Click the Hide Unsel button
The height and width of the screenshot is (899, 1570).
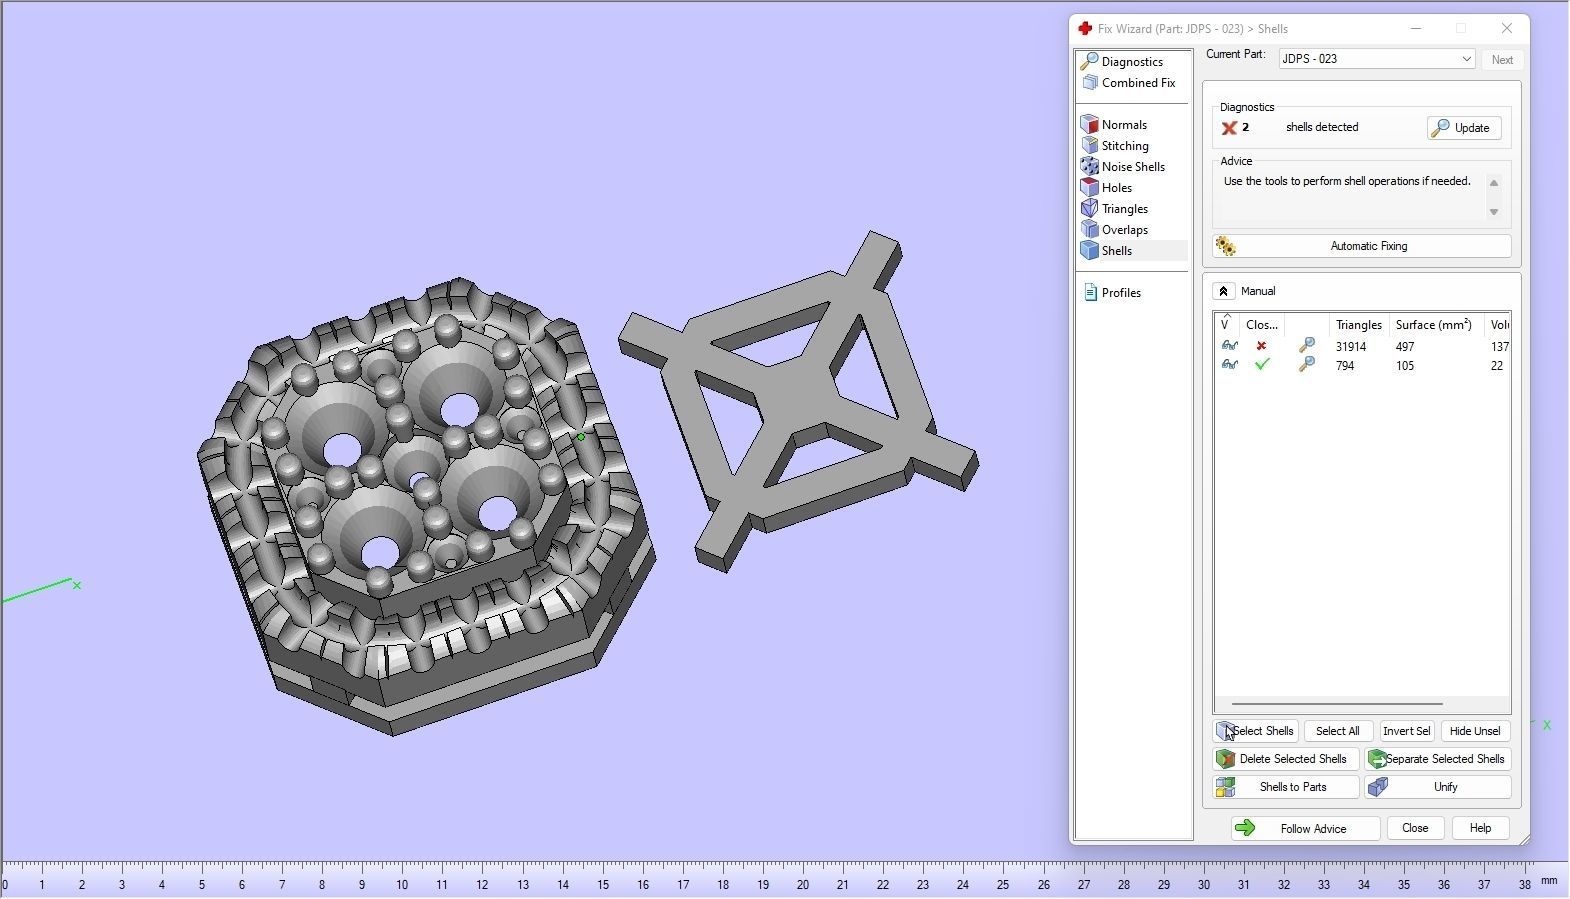pyautogui.click(x=1475, y=731)
